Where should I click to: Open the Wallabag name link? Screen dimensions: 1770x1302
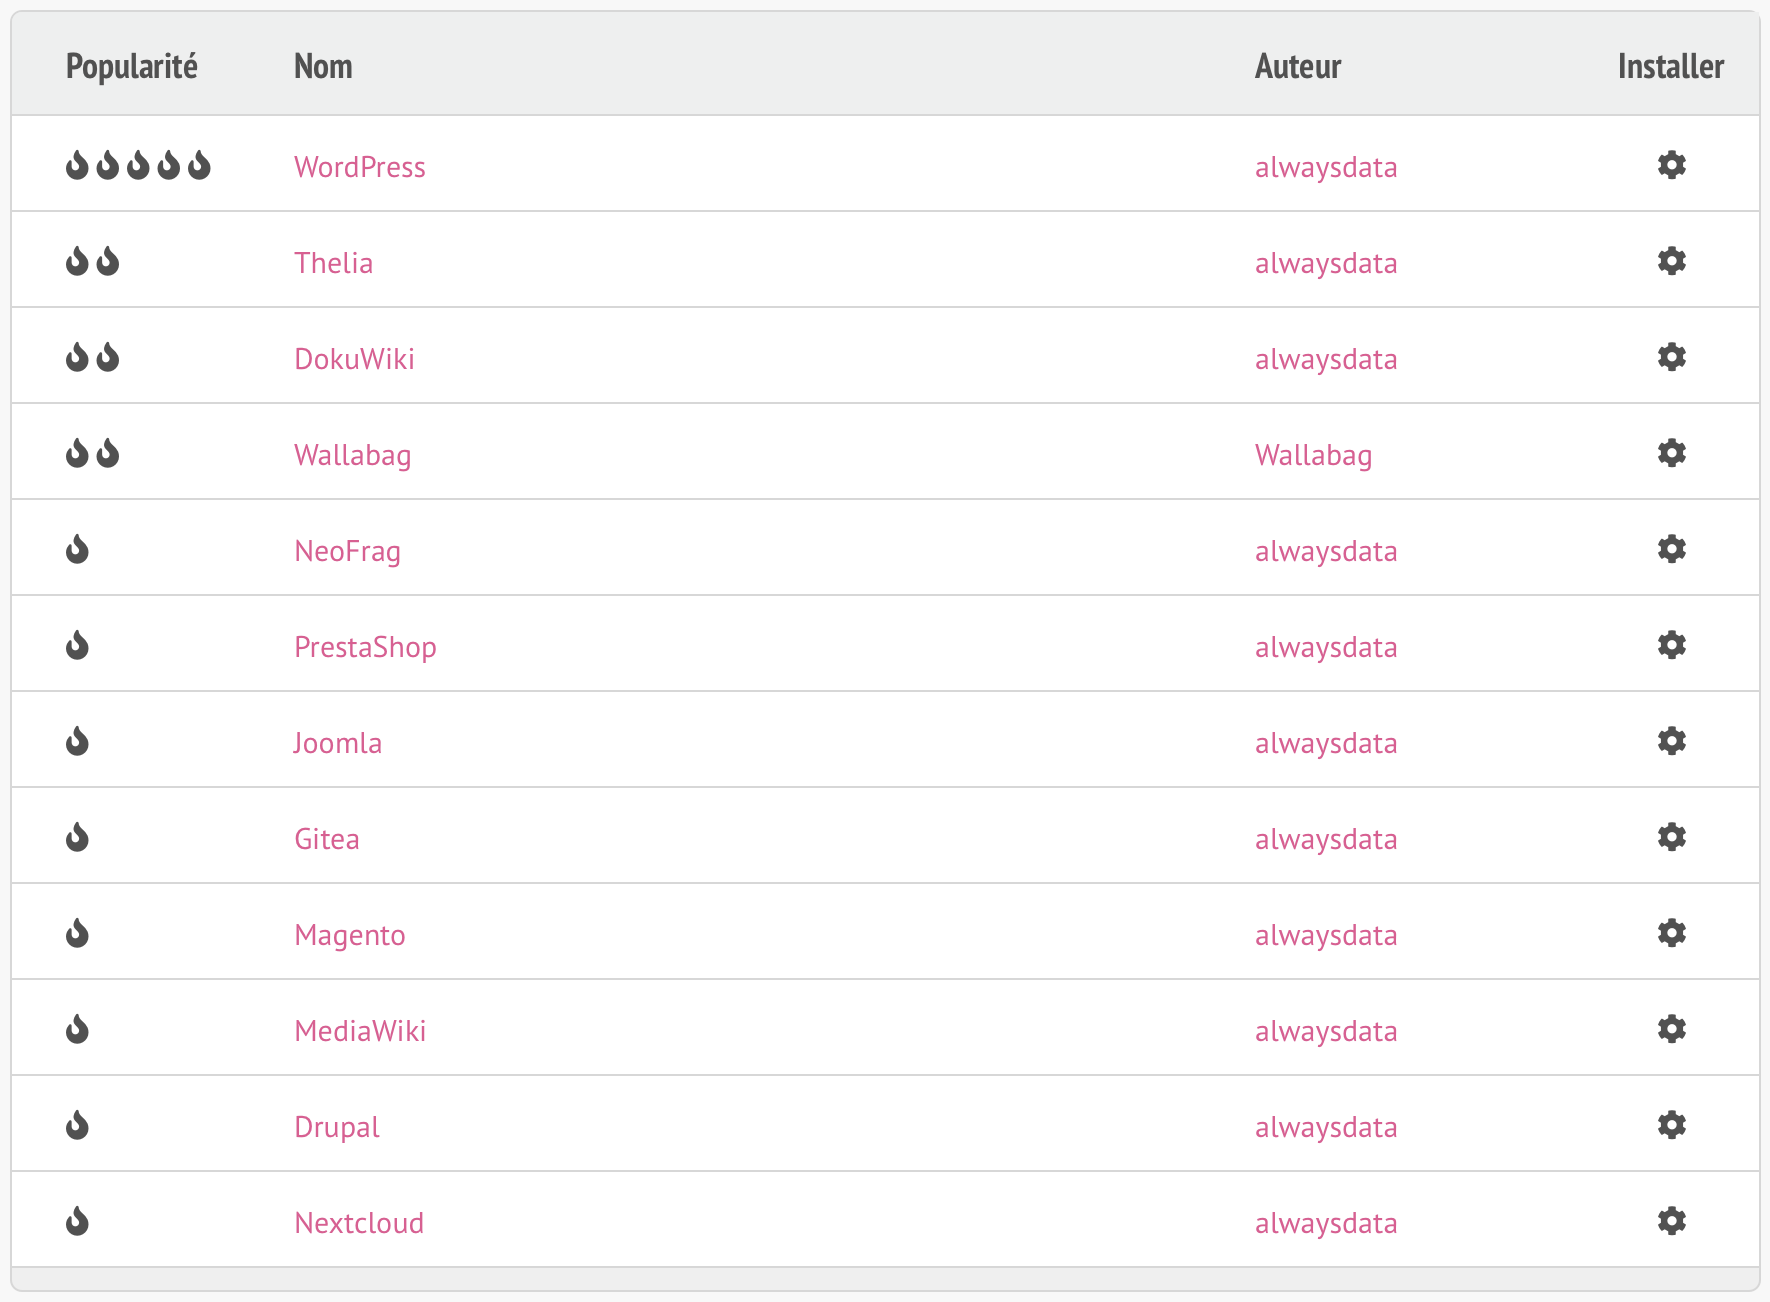click(353, 455)
